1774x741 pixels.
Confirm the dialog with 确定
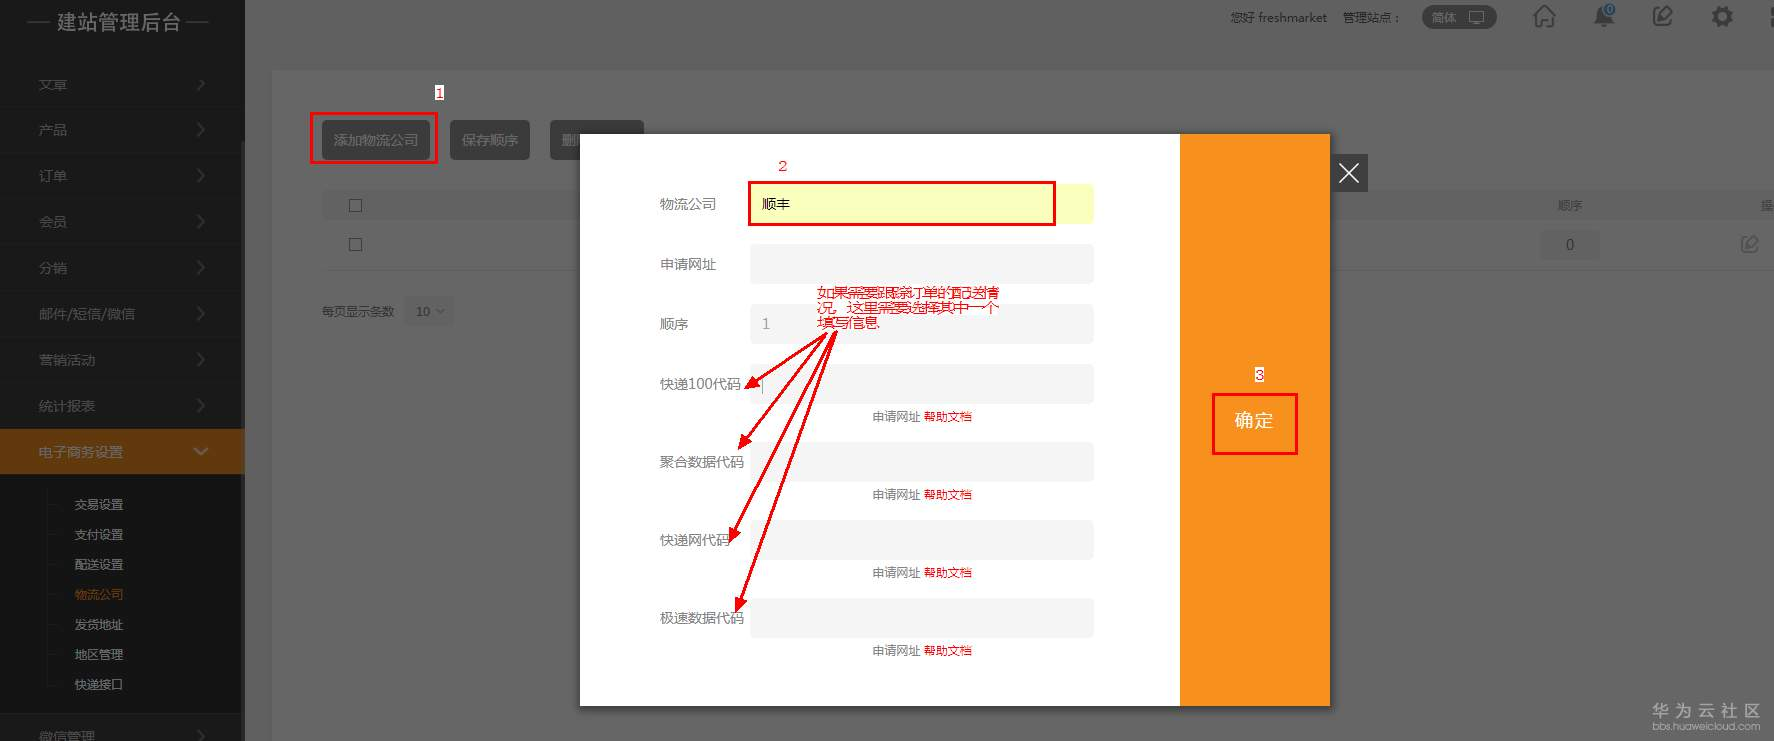tap(1254, 421)
